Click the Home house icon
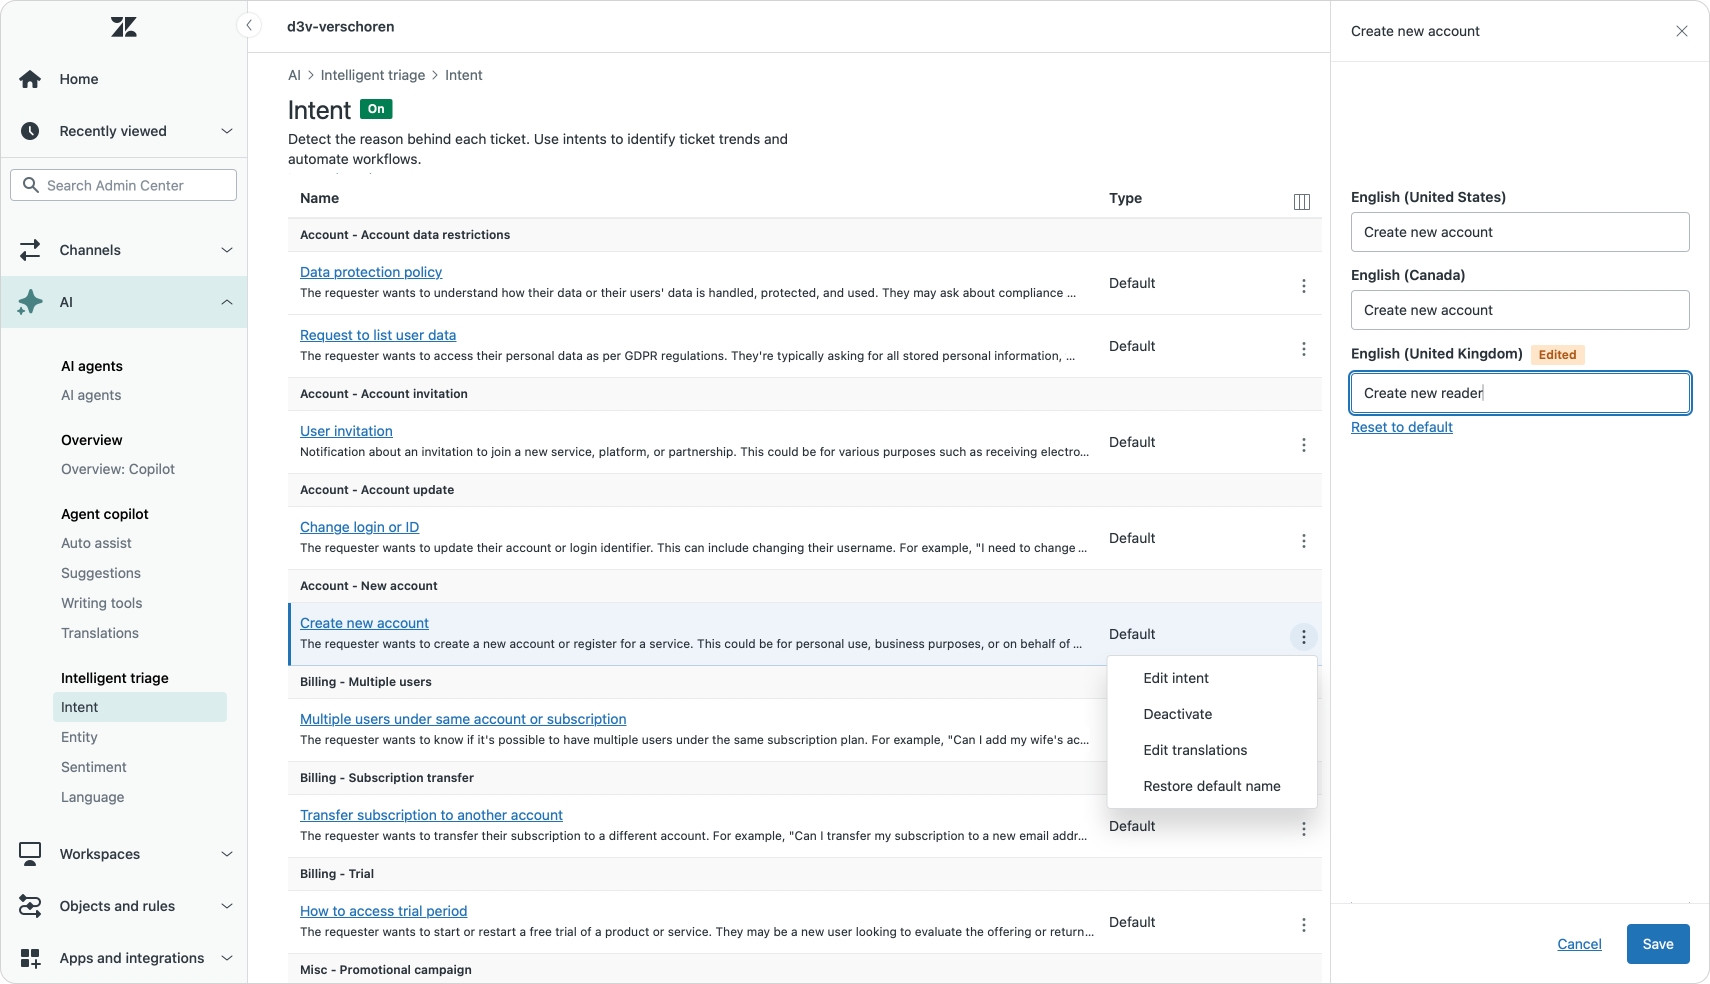Screen dimensions: 1710x984 click(x=30, y=79)
